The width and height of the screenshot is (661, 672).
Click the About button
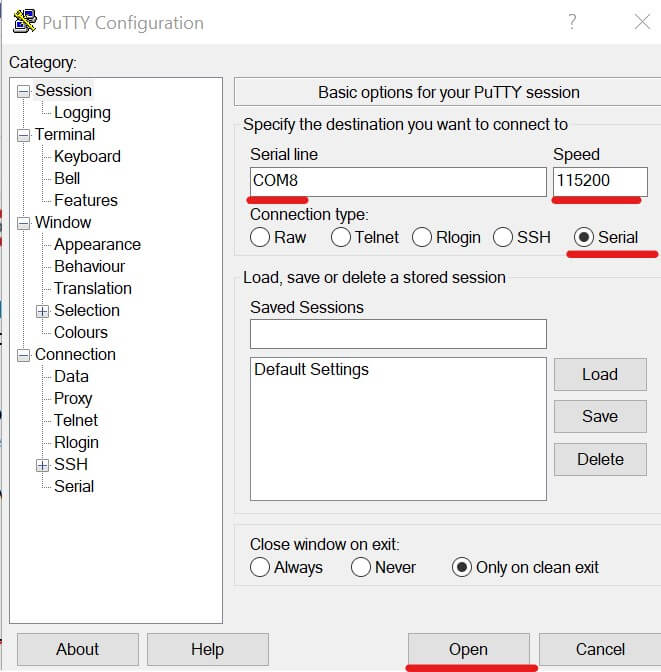click(x=78, y=649)
